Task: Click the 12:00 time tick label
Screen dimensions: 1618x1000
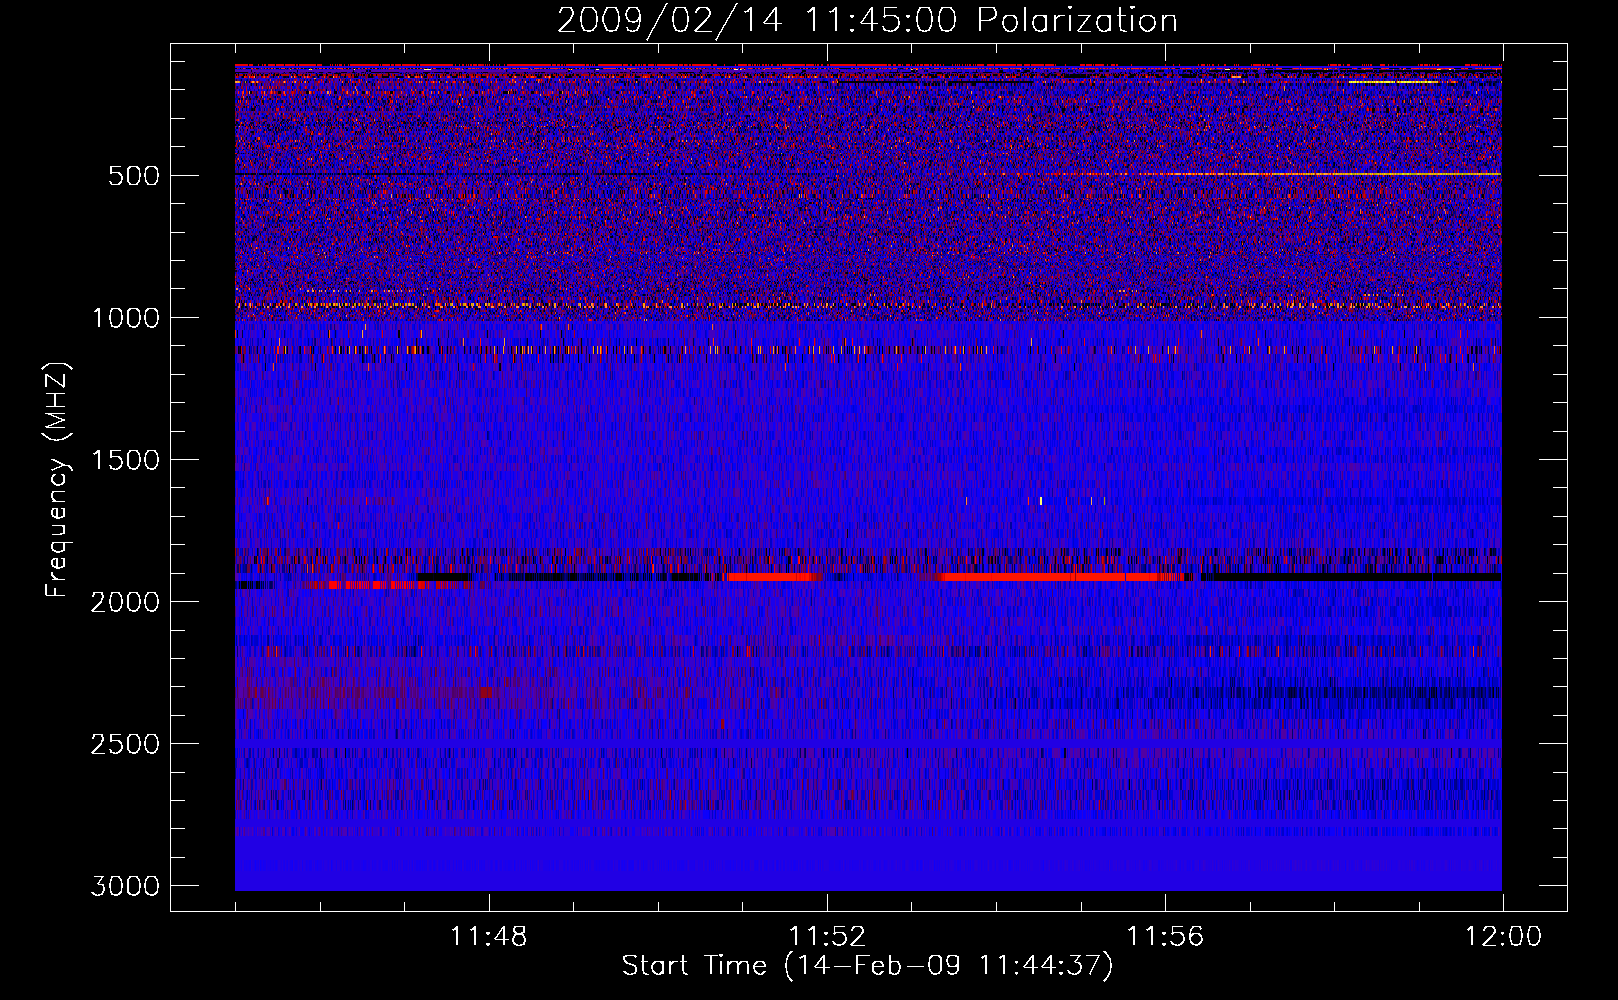Action: pos(1503,937)
